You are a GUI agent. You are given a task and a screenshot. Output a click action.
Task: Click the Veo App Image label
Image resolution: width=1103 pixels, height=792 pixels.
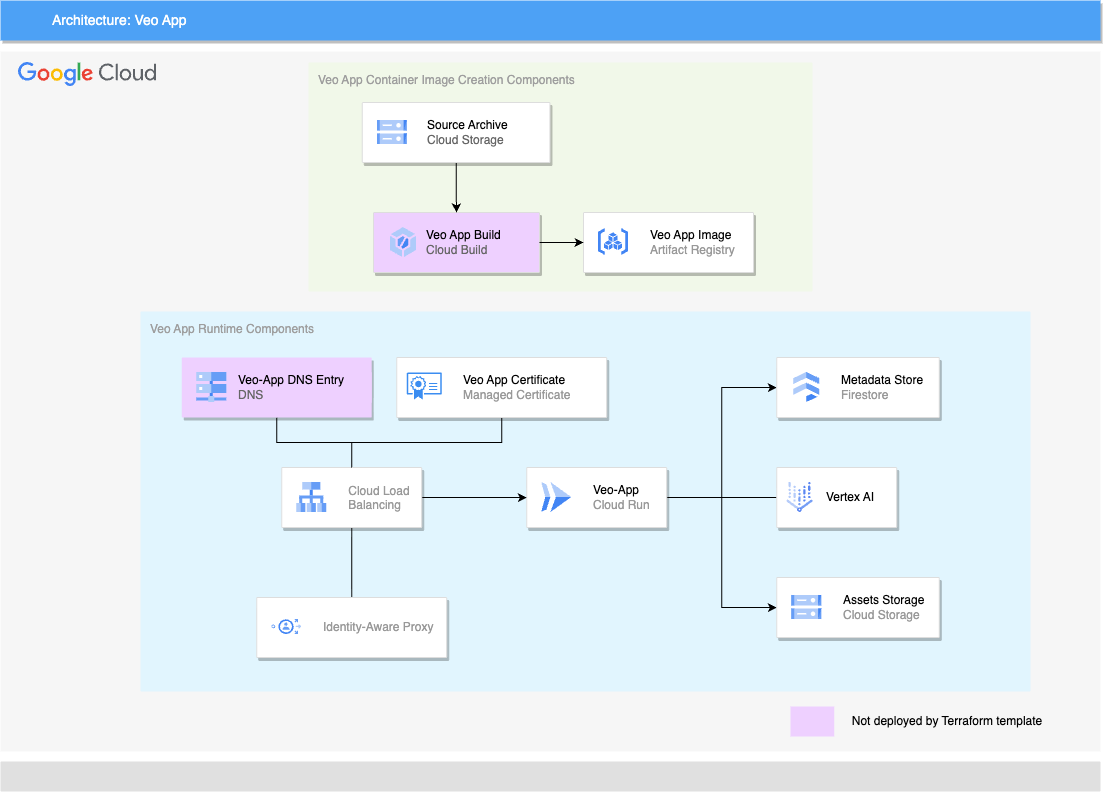coord(690,235)
